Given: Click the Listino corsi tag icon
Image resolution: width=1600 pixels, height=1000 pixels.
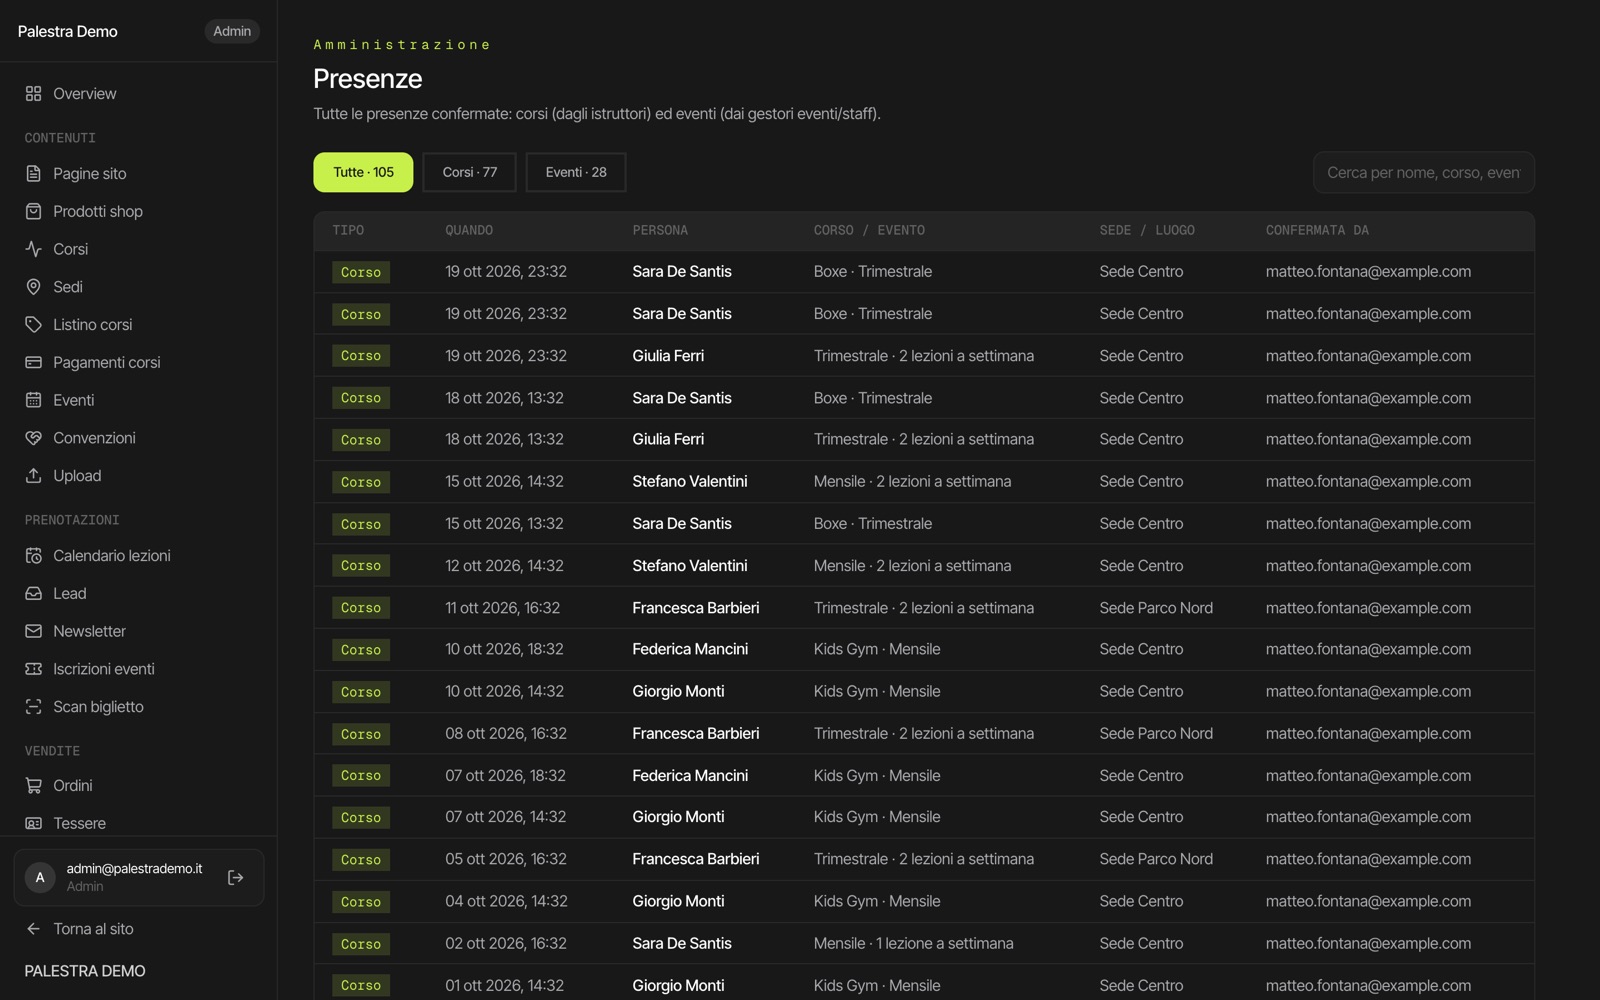Looking at the screenshot, I should [33, 324].
